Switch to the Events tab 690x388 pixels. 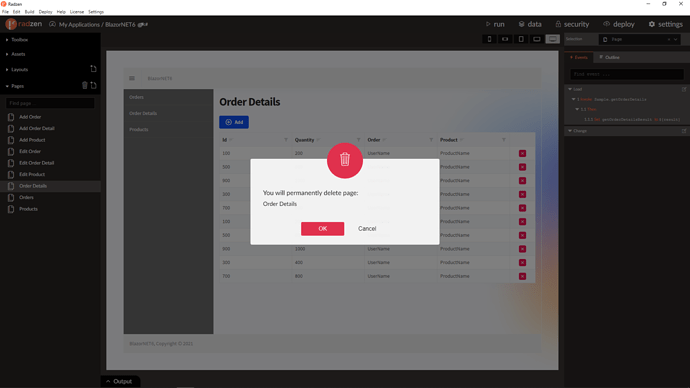pos(579,57)
